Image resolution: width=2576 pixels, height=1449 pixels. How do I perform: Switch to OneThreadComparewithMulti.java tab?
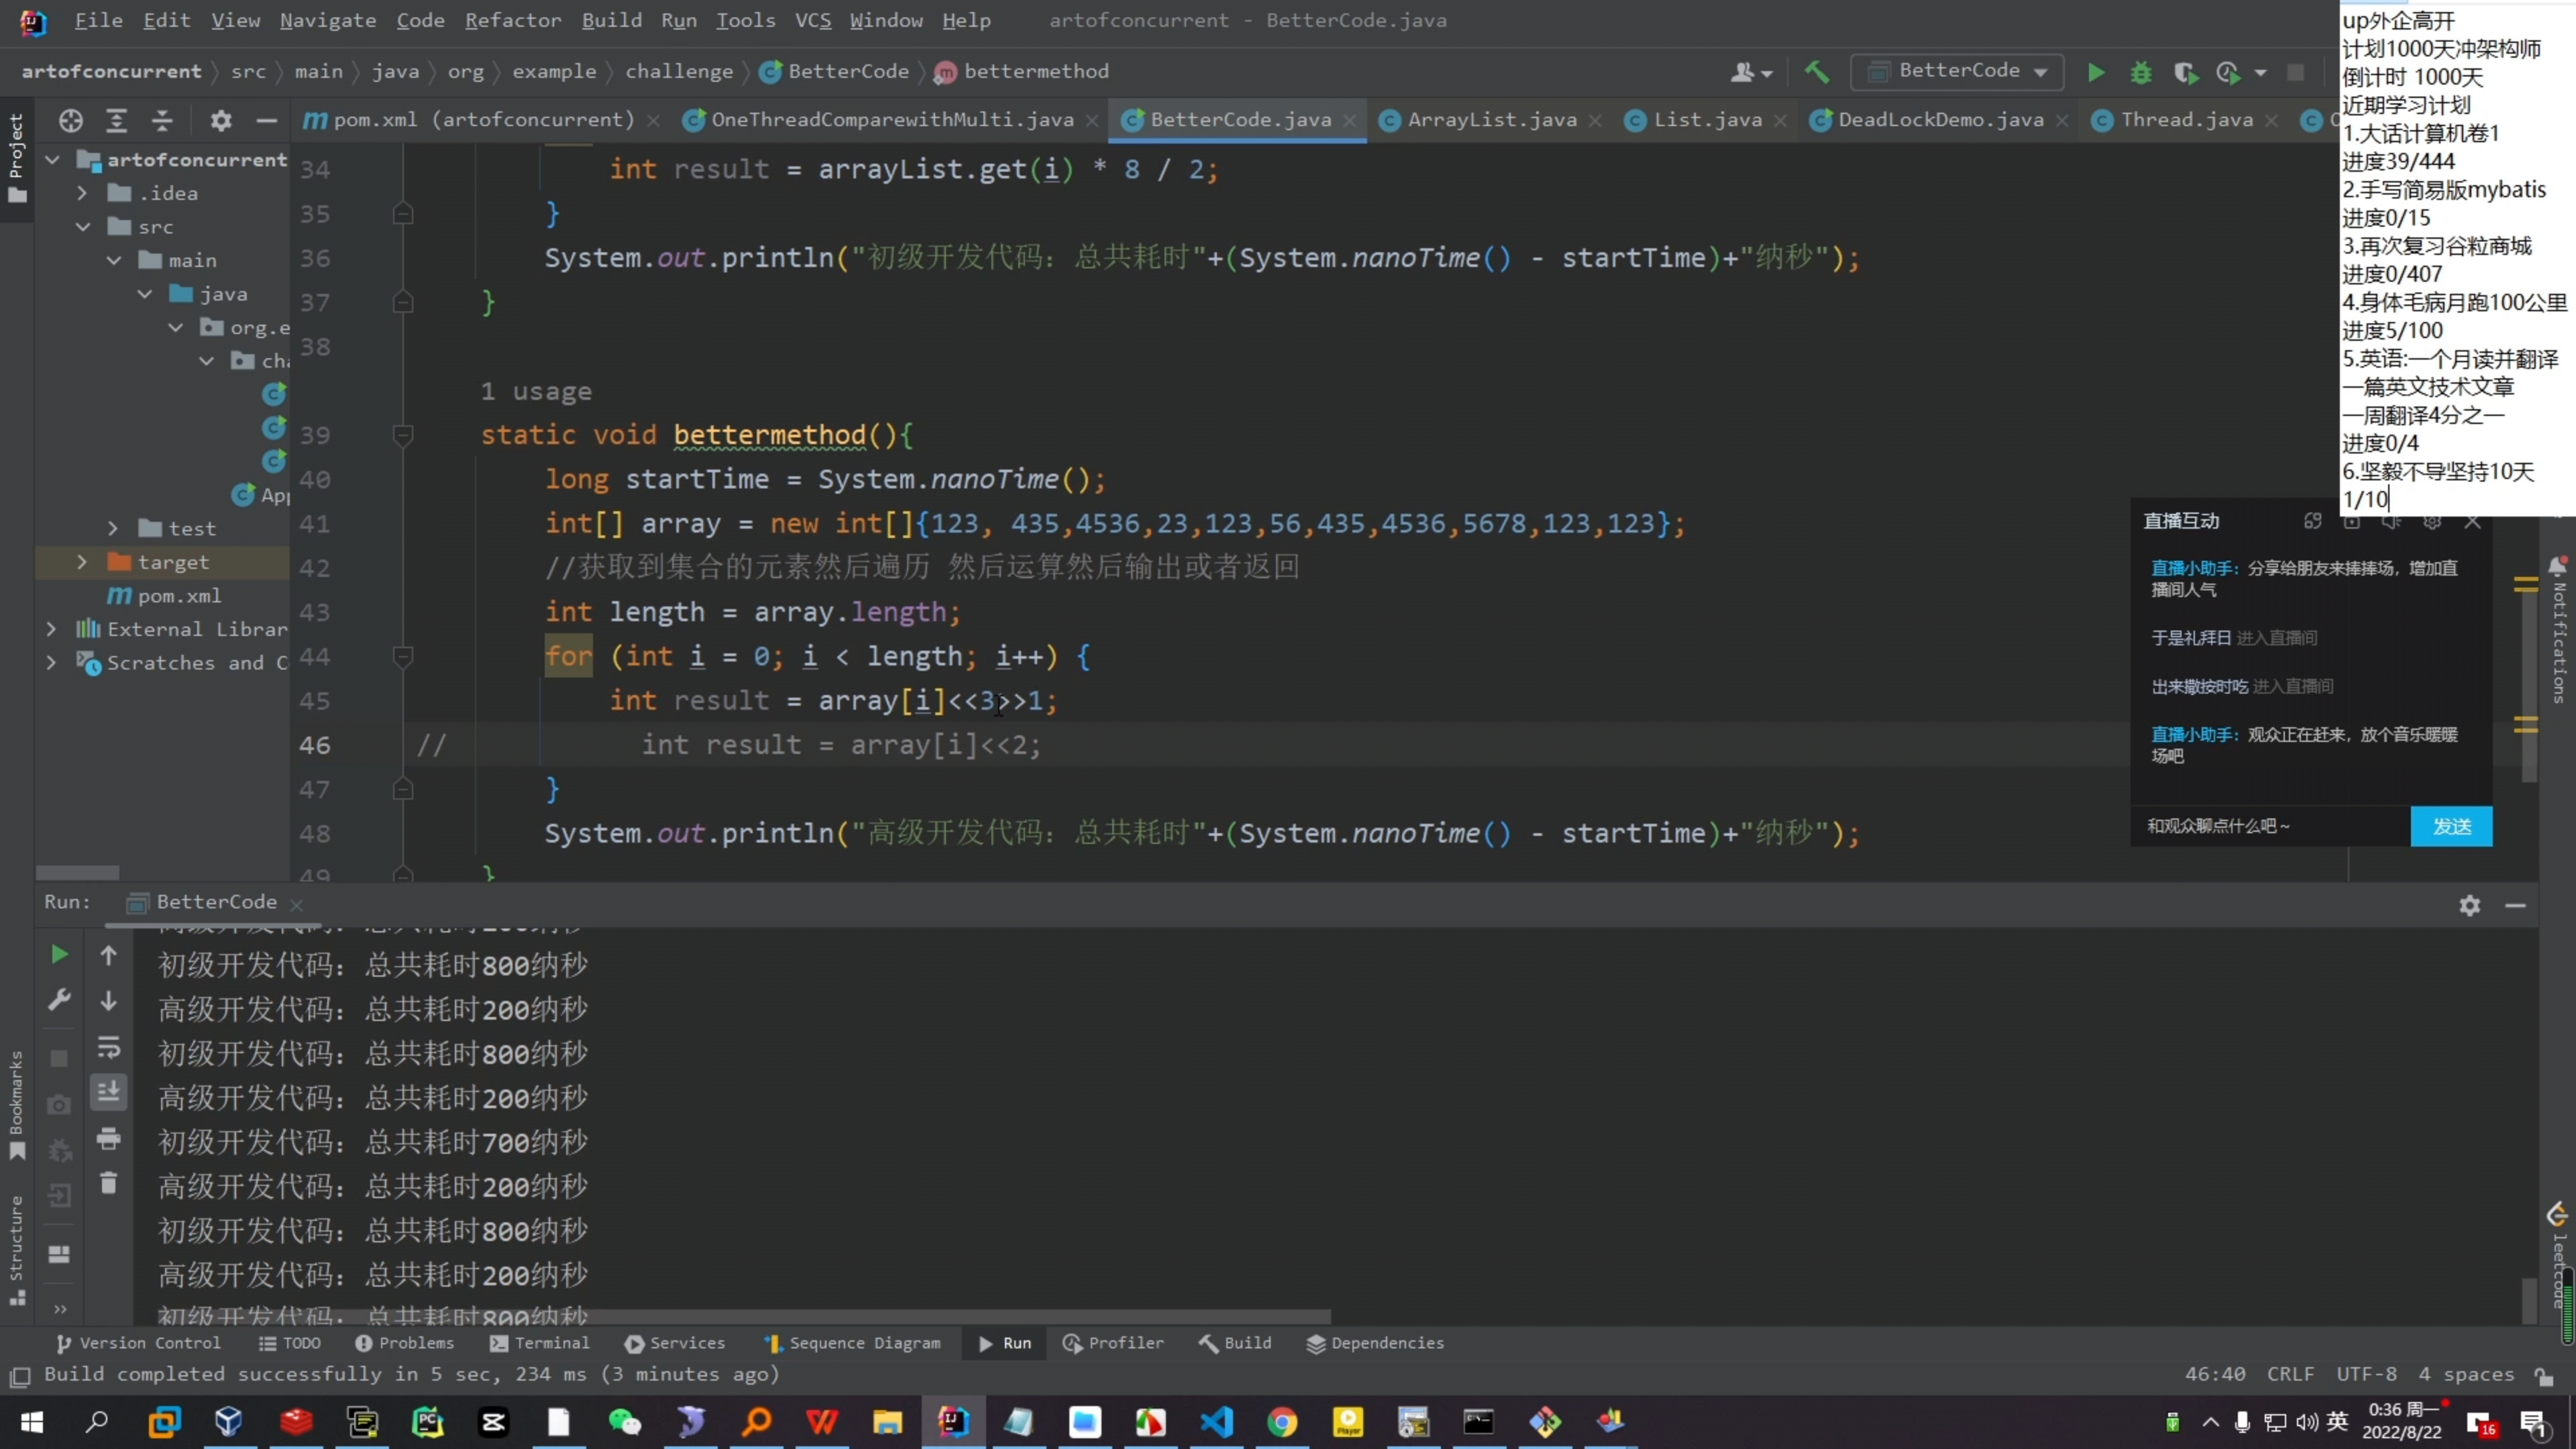892,120
